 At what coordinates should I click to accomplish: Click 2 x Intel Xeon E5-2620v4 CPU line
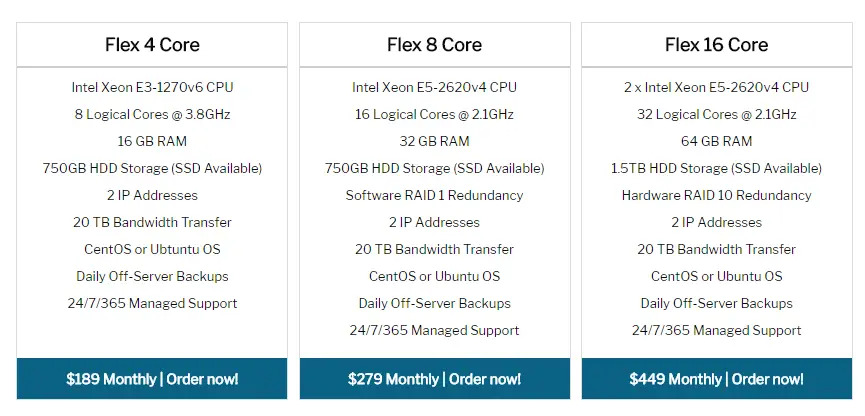717,87
